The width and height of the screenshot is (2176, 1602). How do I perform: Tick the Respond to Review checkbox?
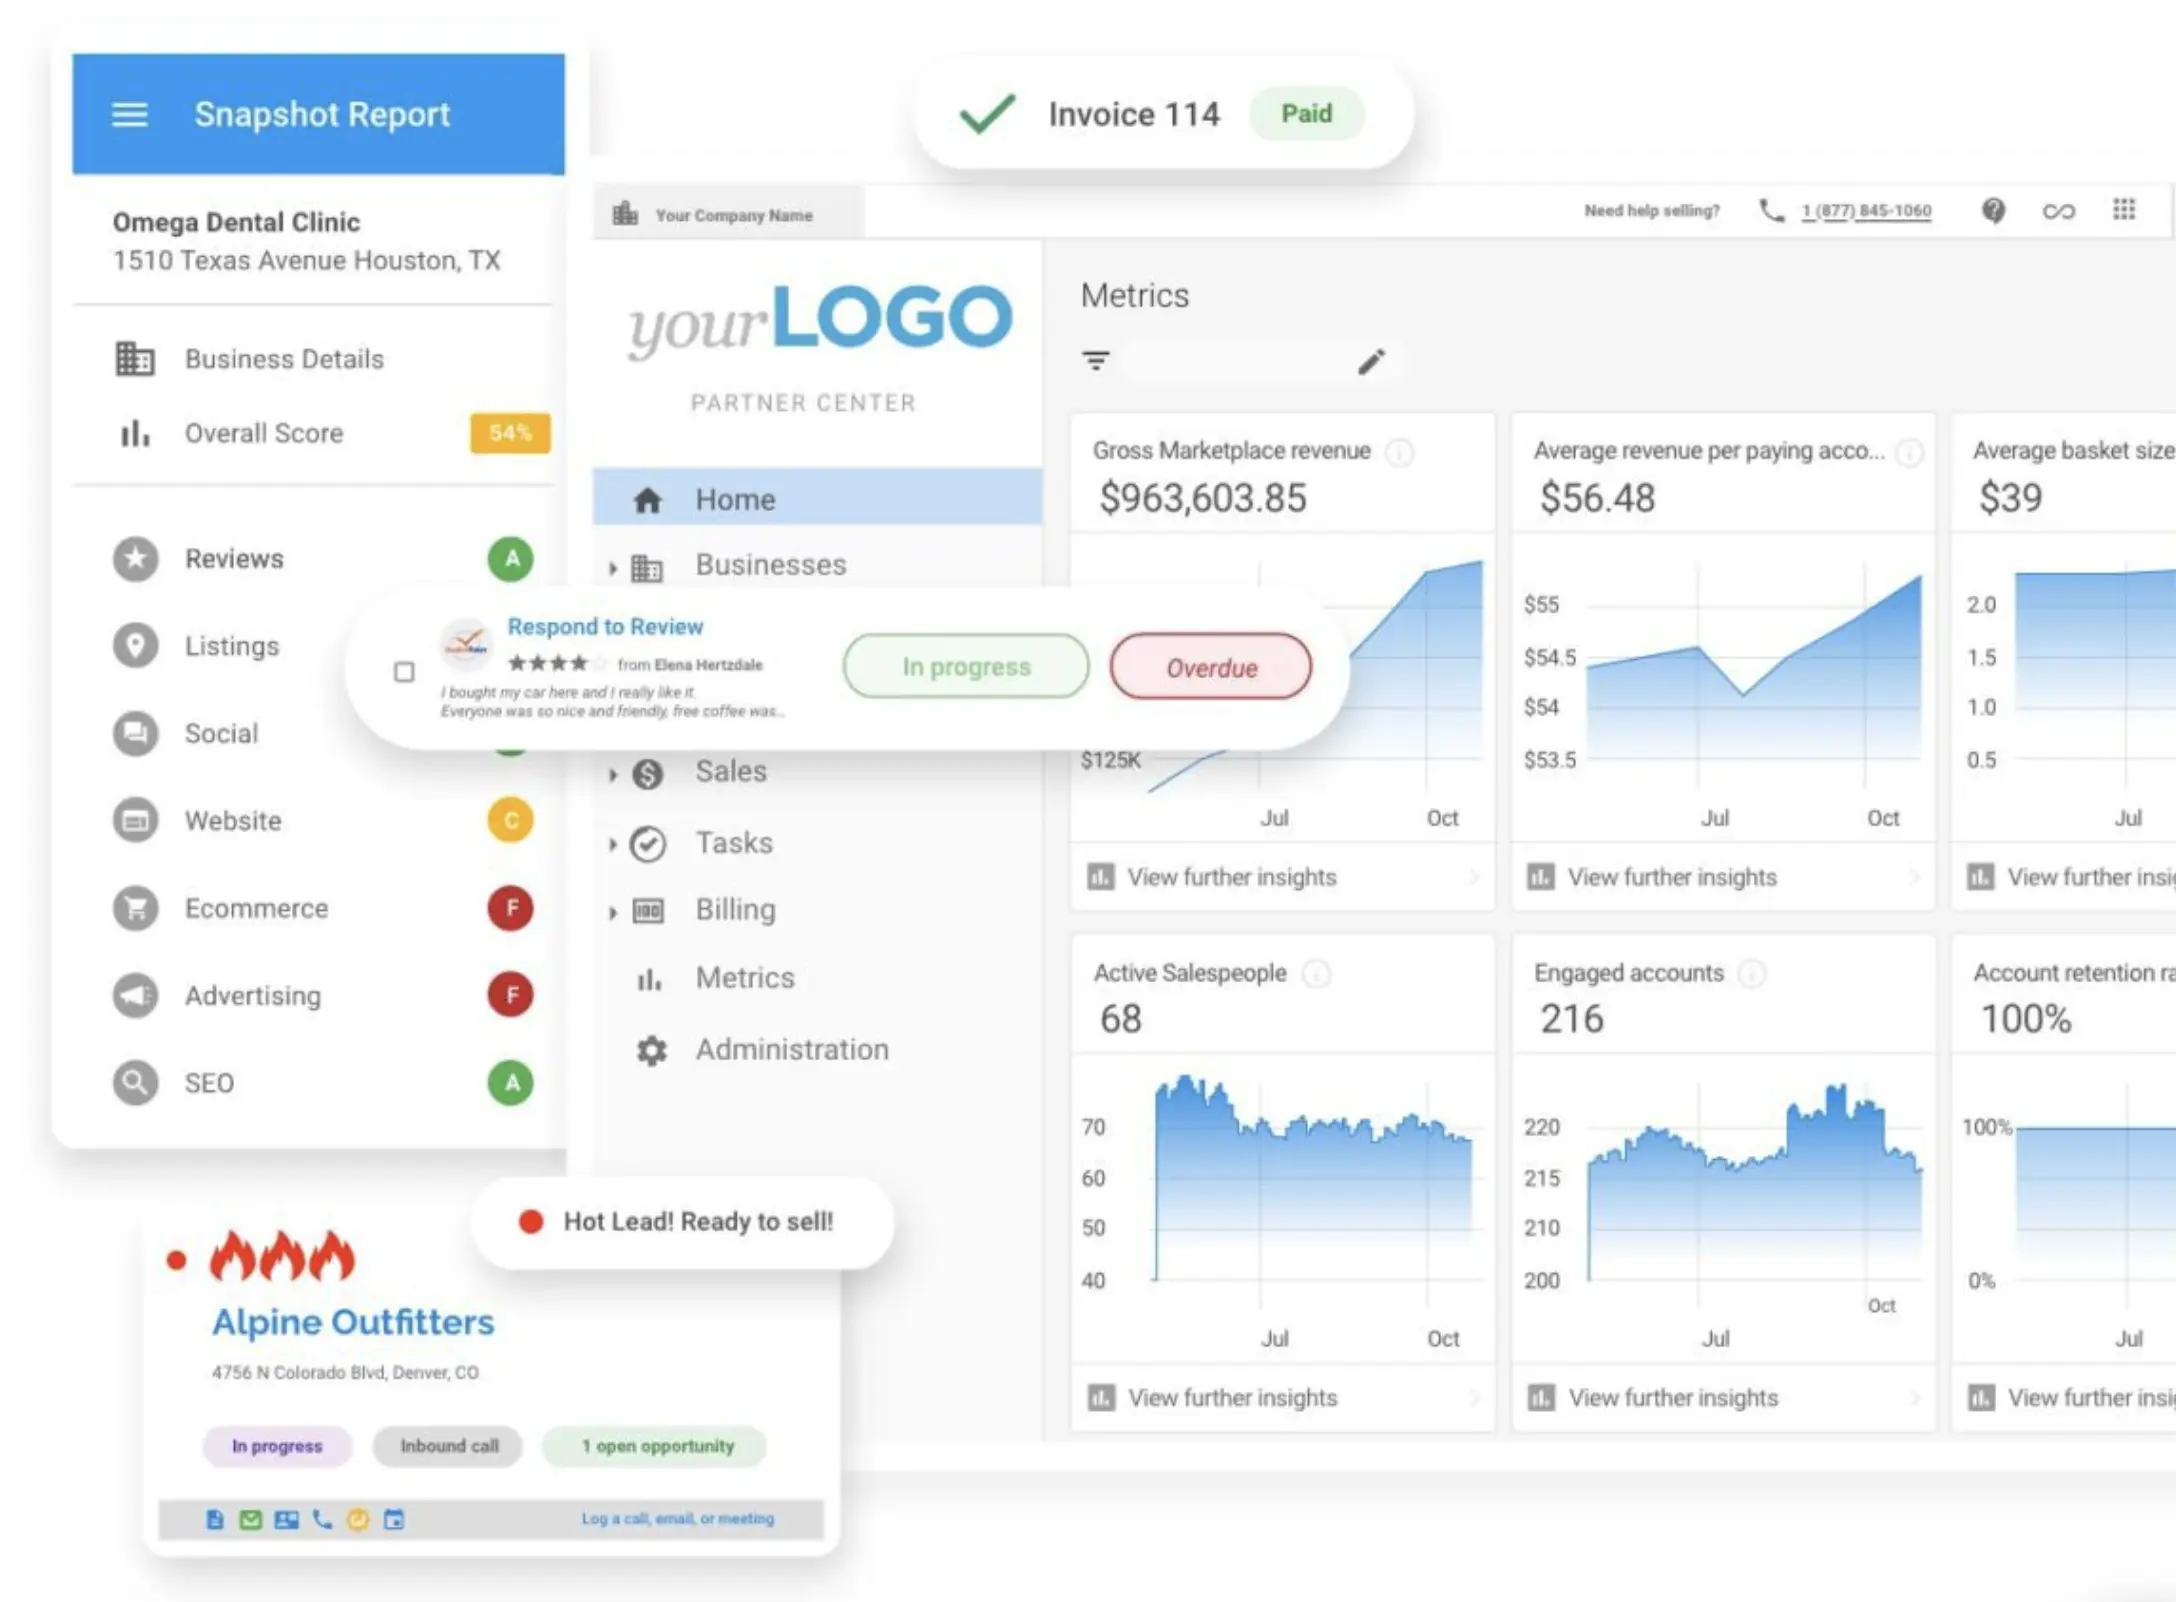(x=404, y=672)
